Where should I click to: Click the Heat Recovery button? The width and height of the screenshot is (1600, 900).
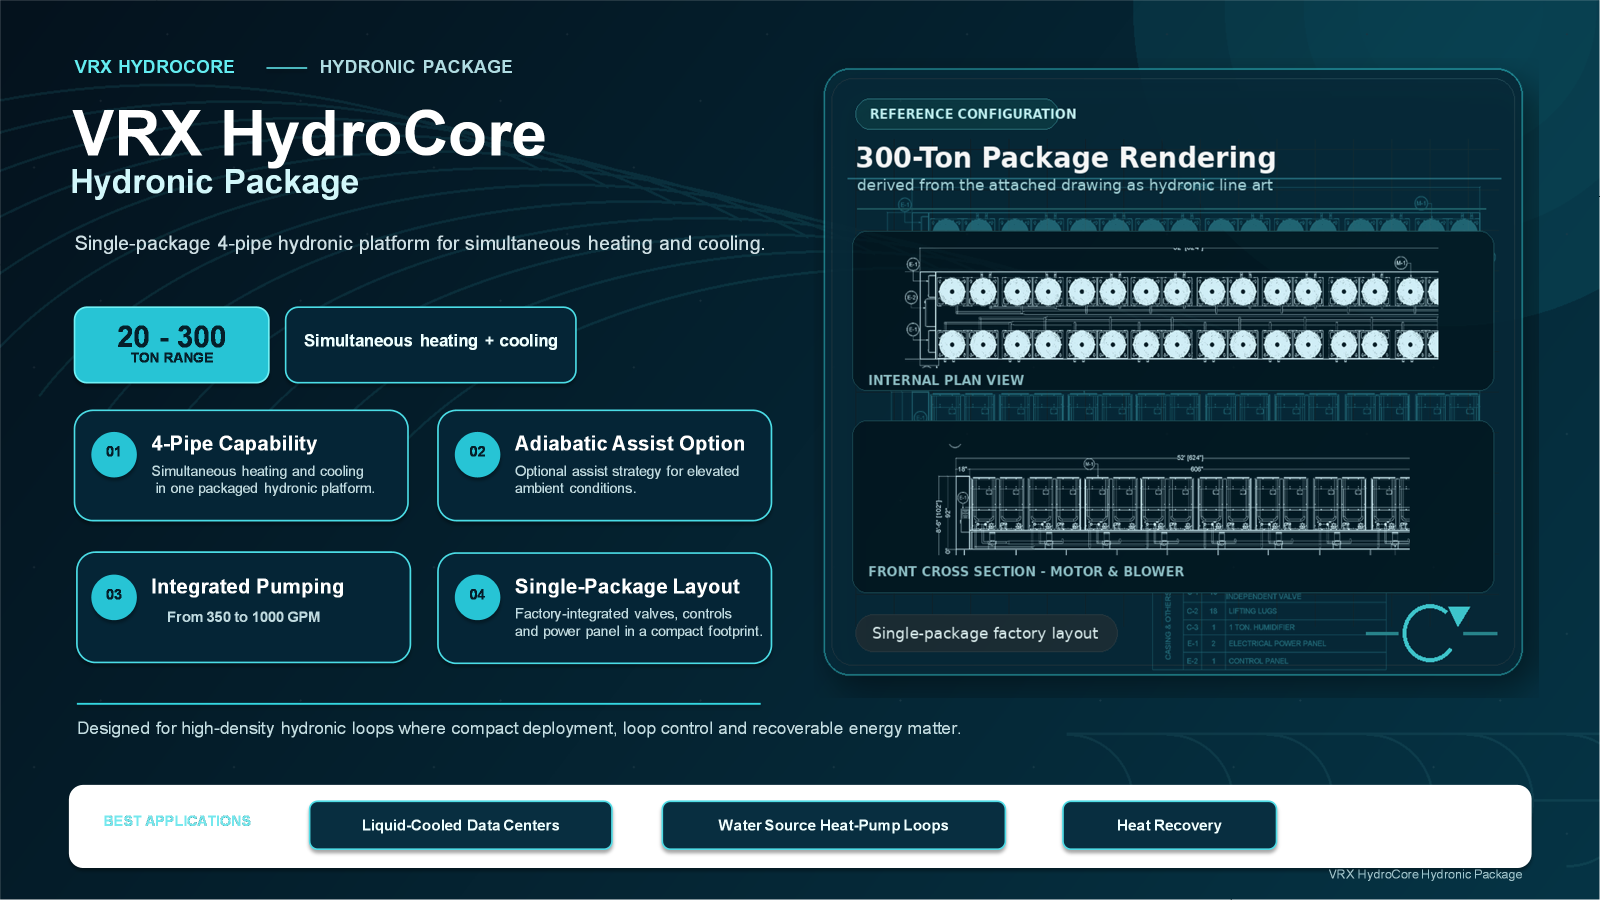pos(1170,826)
